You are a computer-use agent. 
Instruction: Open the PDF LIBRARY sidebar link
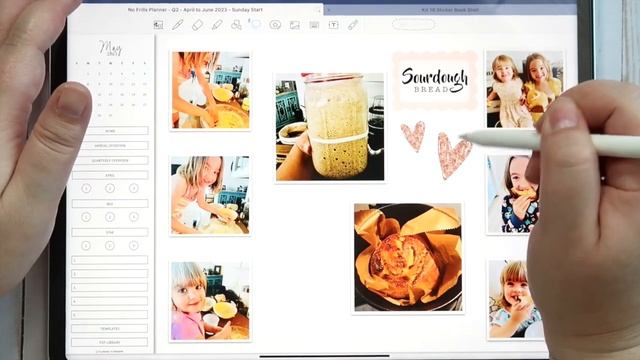coord(110,342)
